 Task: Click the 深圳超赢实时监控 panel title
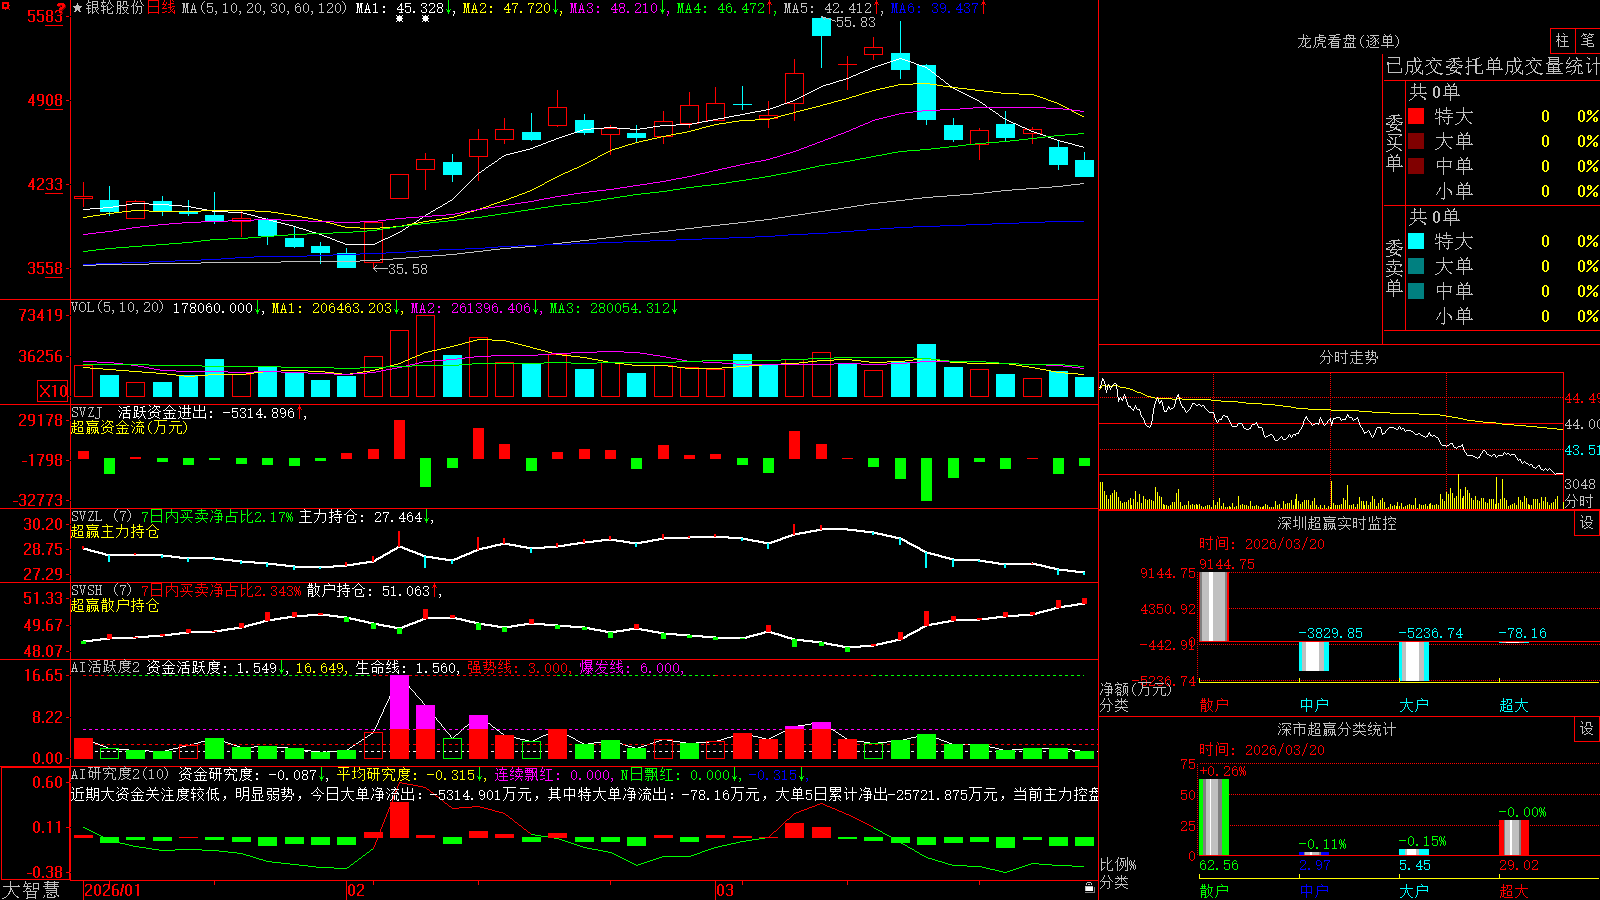pyautogui.click(x=1336, y=523)
